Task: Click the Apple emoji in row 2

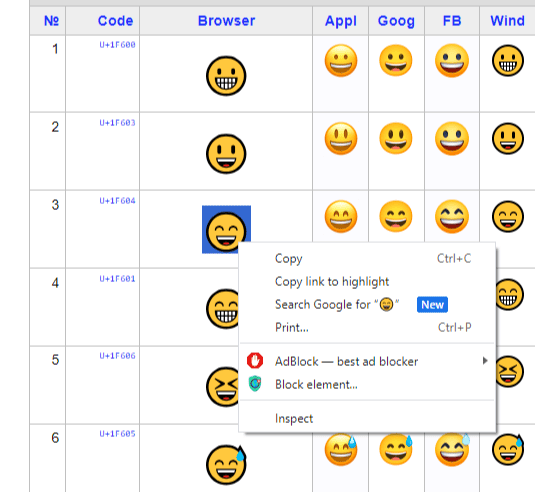Action: (x=341, y=139)
